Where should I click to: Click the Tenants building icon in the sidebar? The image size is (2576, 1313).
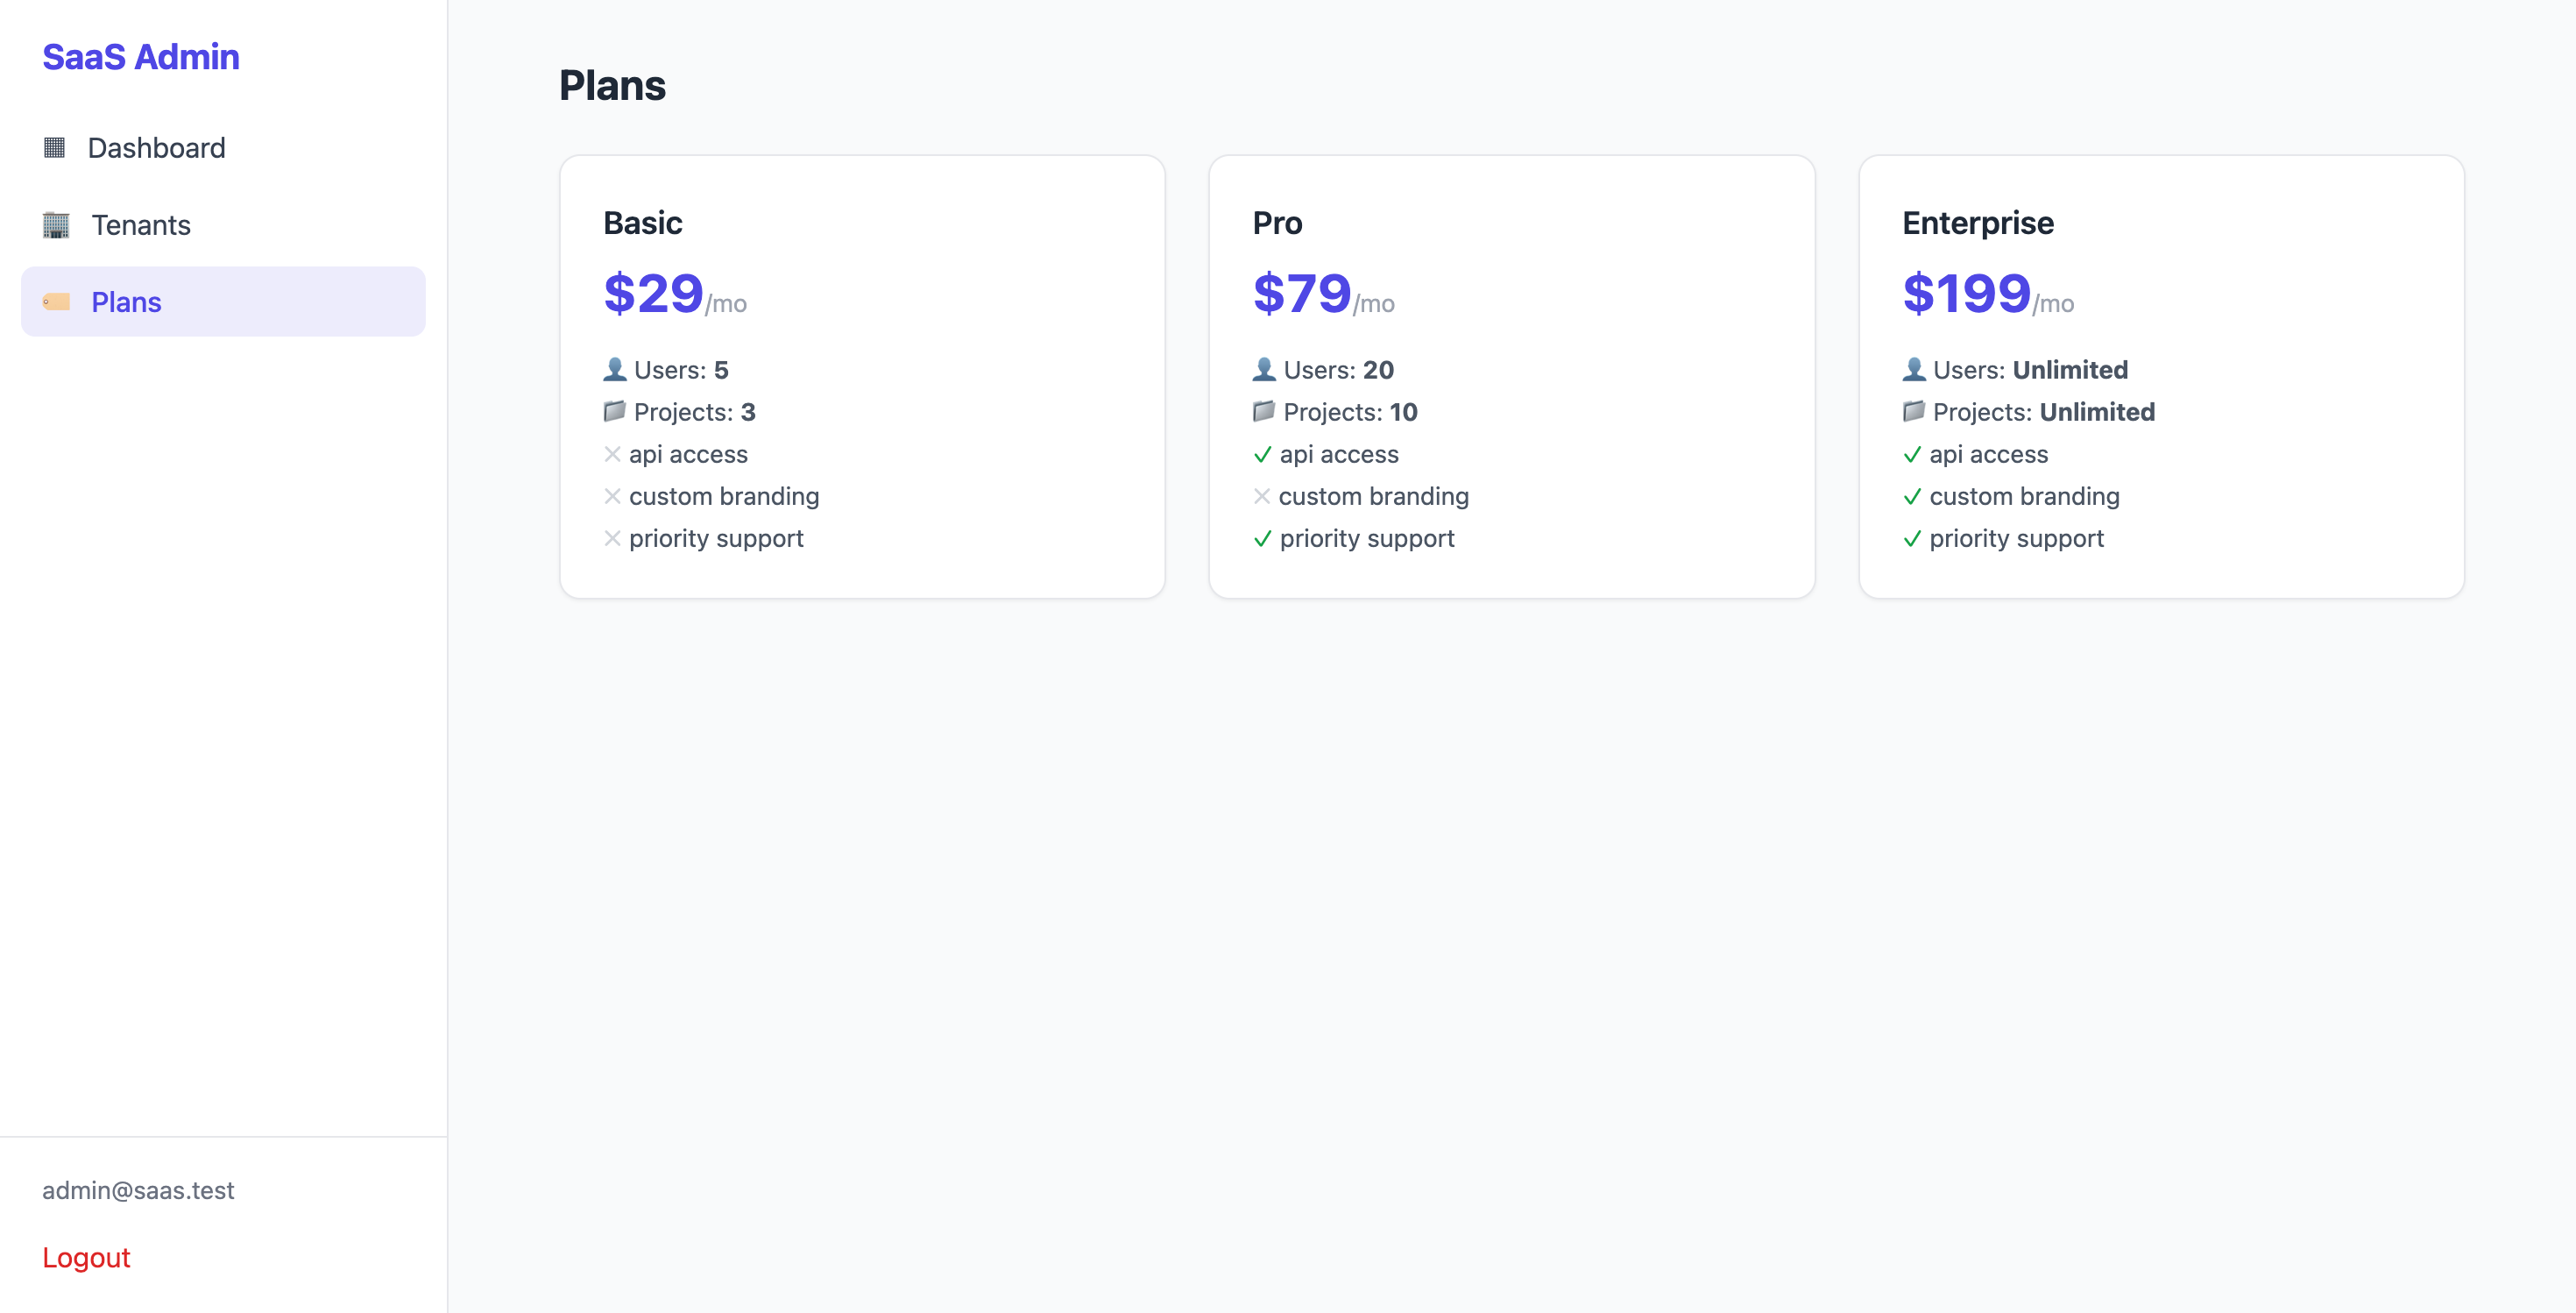(56, 225)
